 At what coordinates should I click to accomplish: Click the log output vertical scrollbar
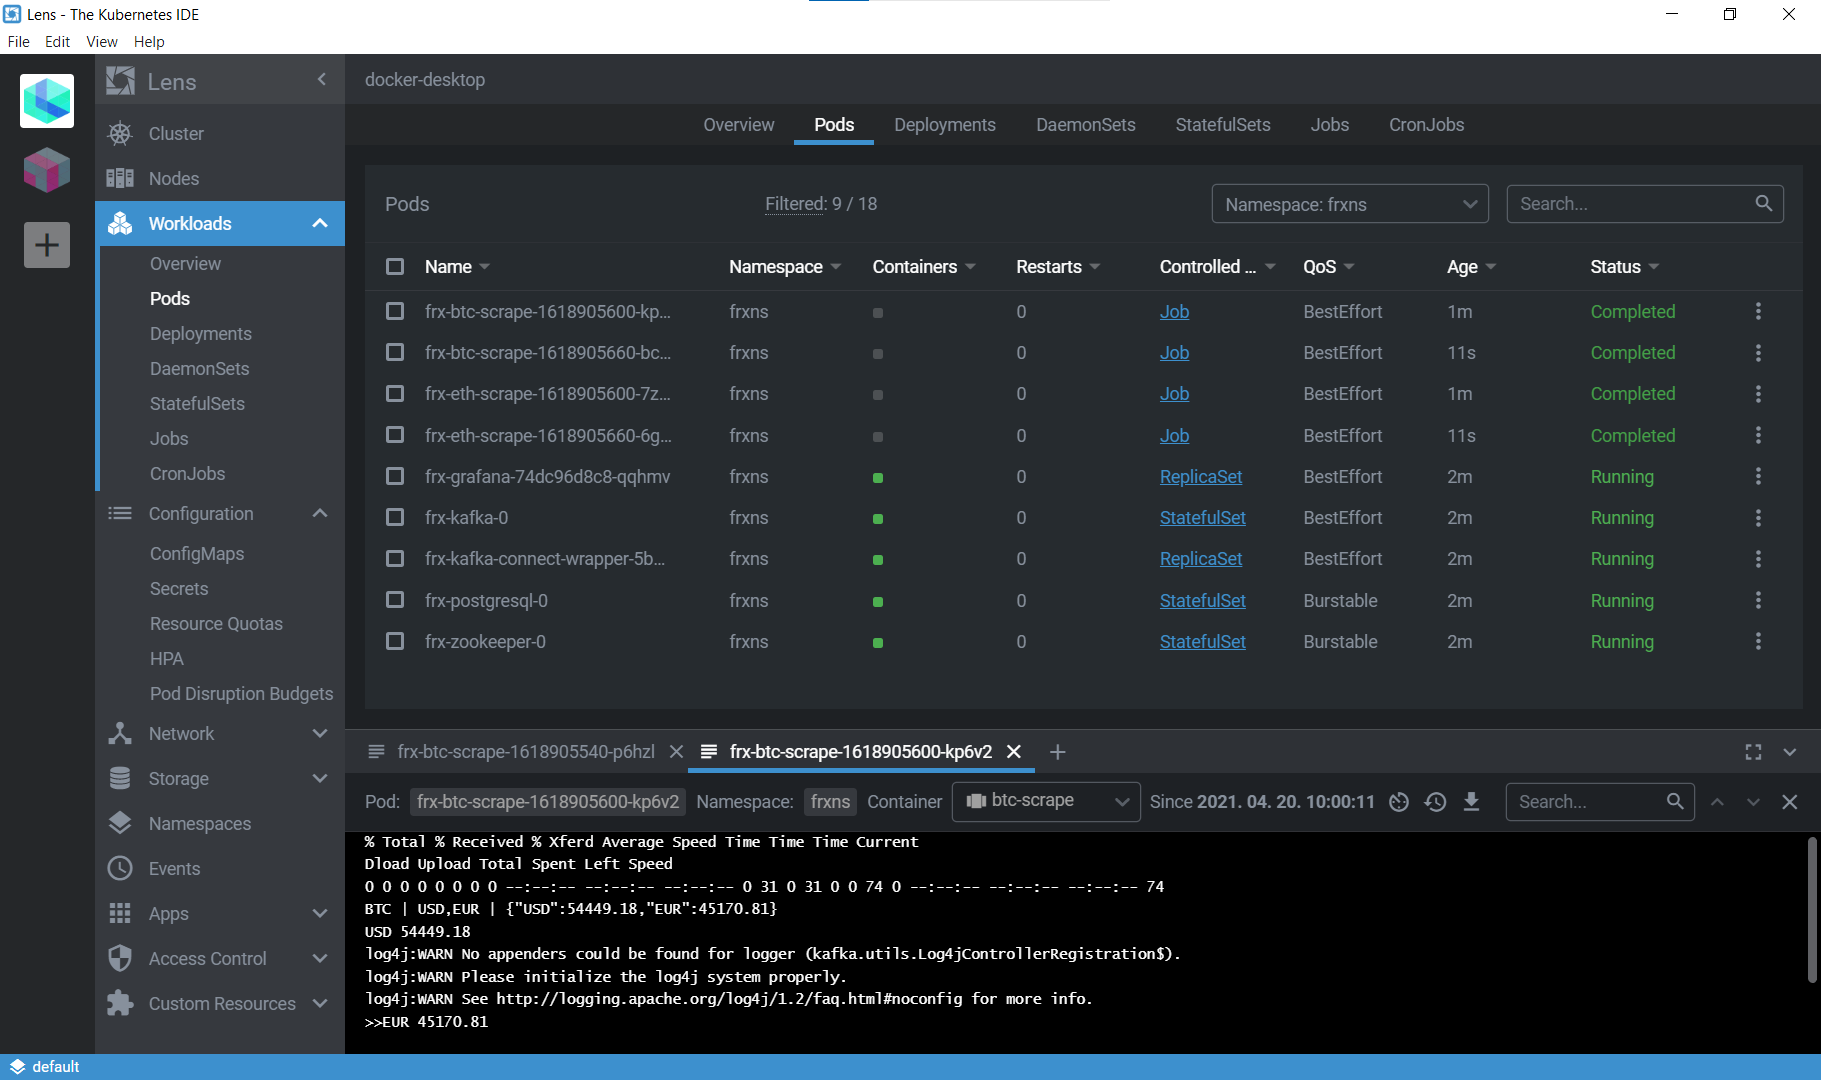tap(1812, 910)
